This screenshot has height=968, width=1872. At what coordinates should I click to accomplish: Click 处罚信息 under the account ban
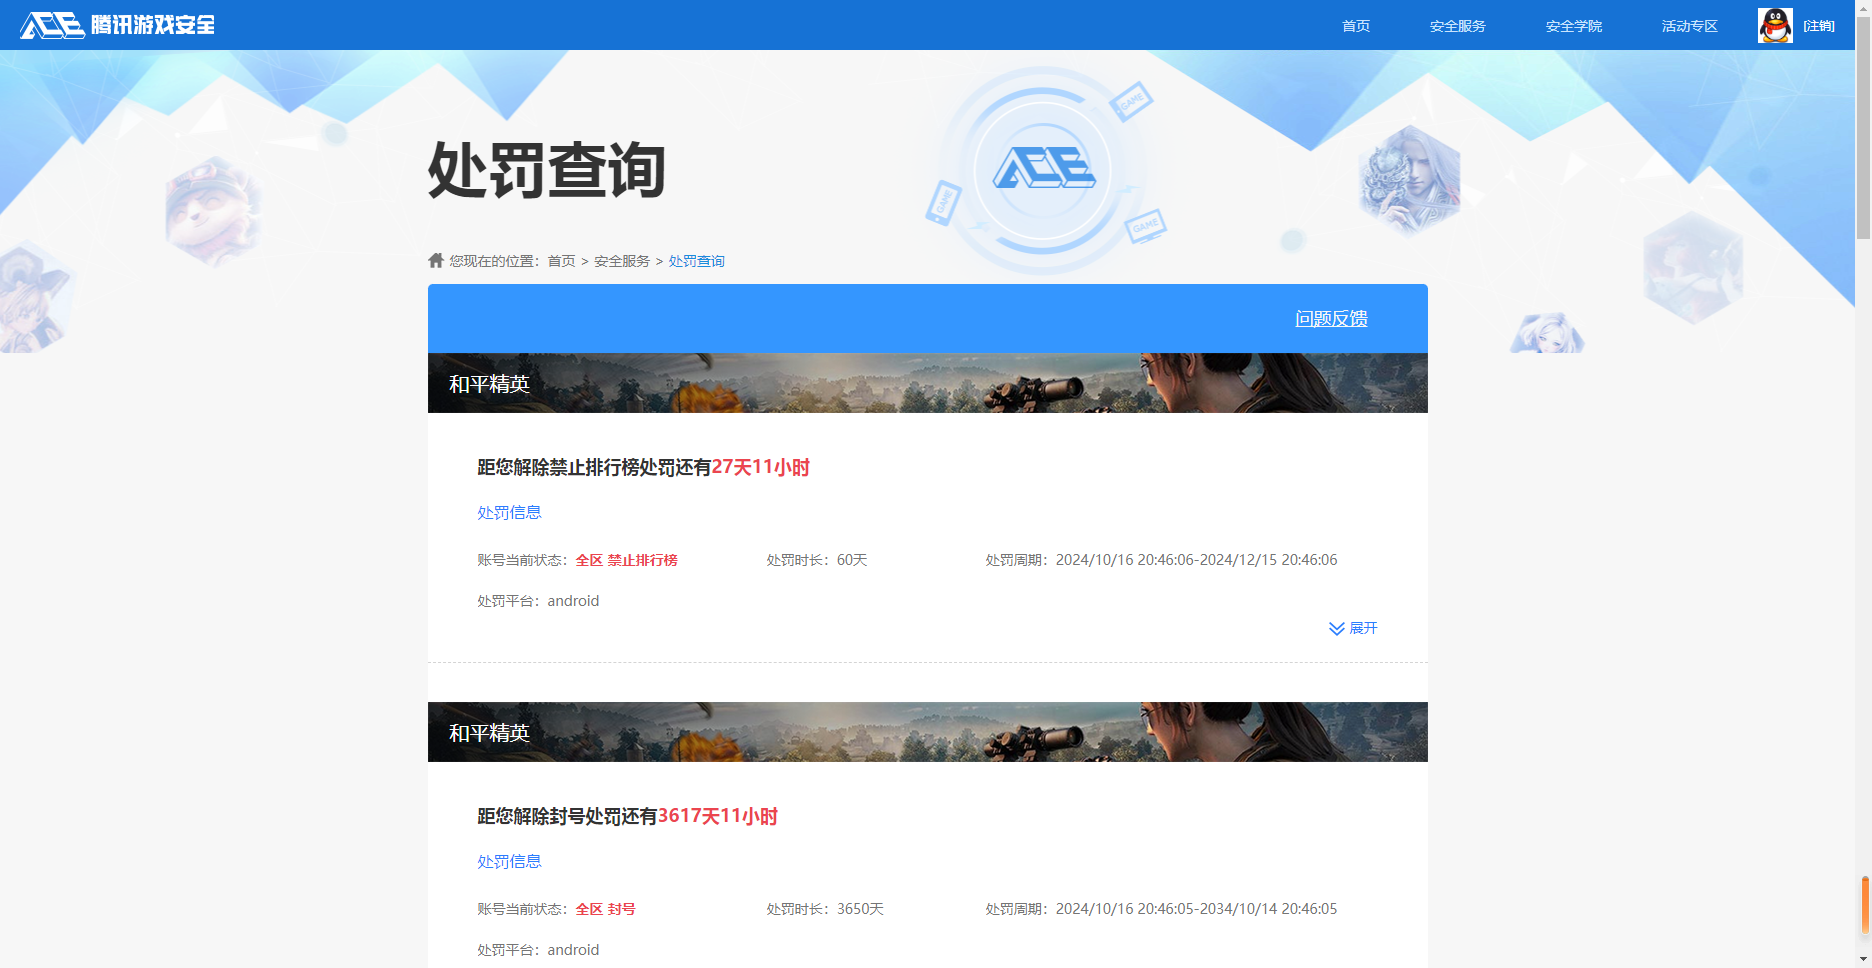[509, 861]
